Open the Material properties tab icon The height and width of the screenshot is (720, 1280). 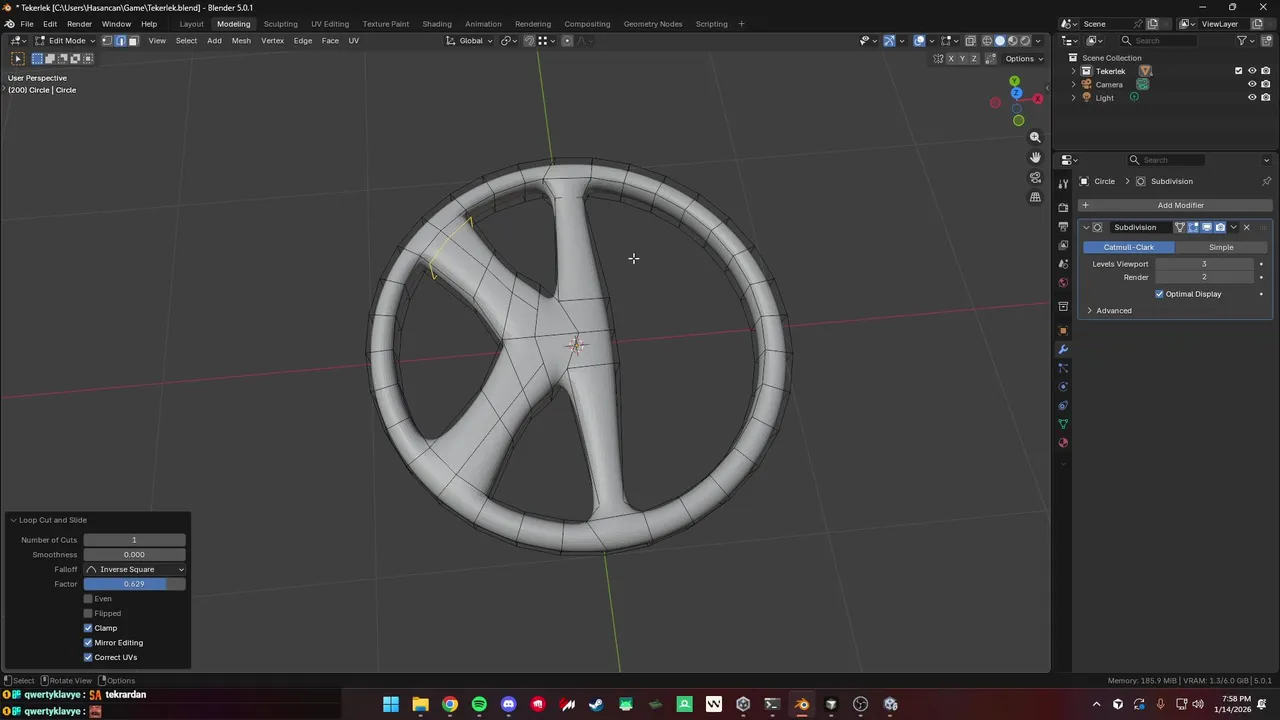coord(1063,442)
